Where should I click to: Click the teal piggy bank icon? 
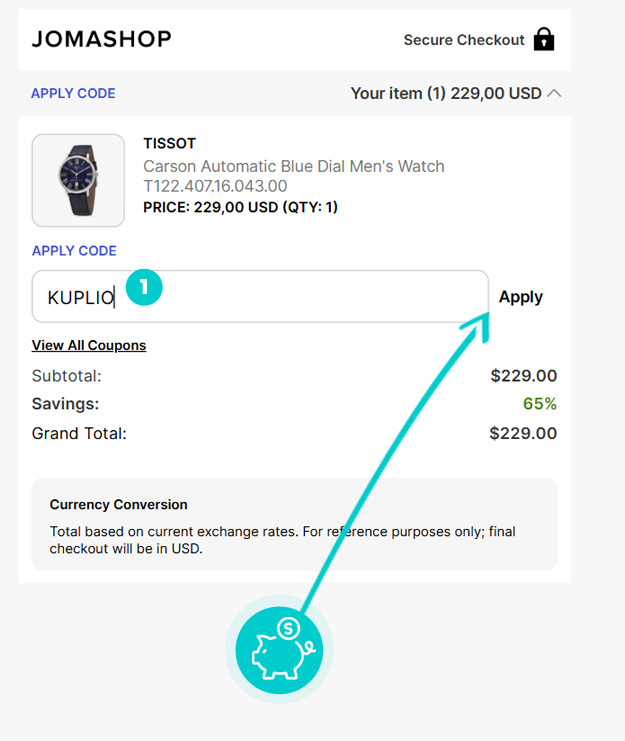[x=279, y=650]
